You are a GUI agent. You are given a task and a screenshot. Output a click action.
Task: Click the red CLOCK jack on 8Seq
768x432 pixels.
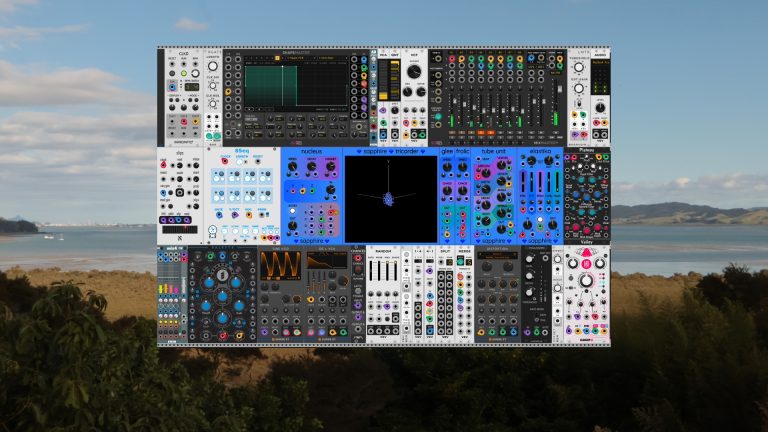point(224,161)
